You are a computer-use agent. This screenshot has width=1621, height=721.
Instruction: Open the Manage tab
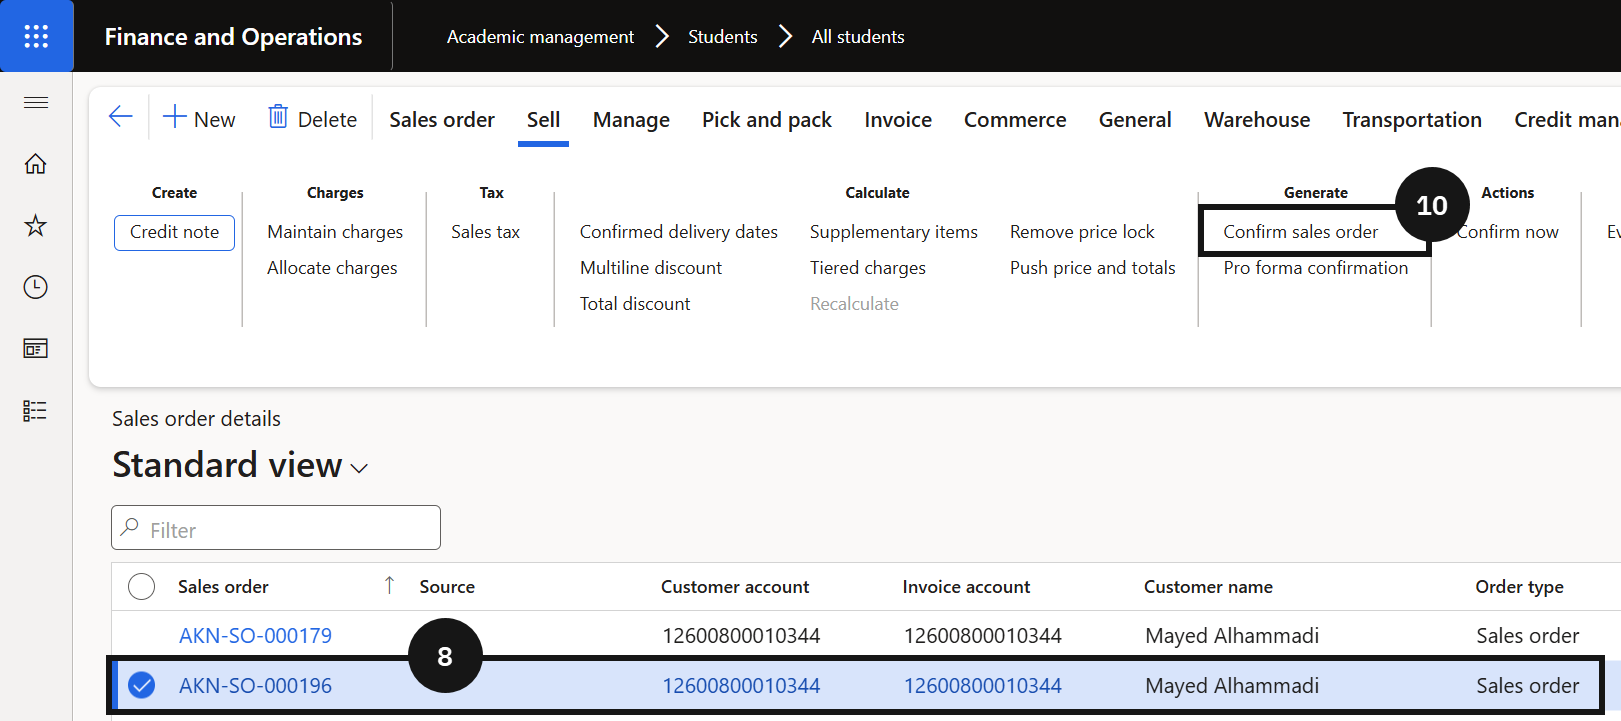[x=631, y=120]
